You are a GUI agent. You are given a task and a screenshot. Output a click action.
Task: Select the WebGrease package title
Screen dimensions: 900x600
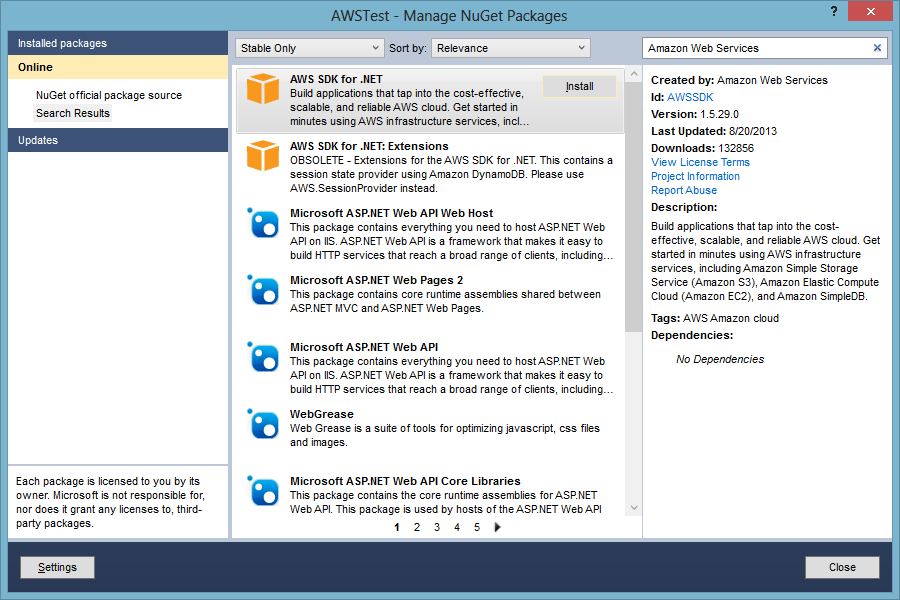321,414
